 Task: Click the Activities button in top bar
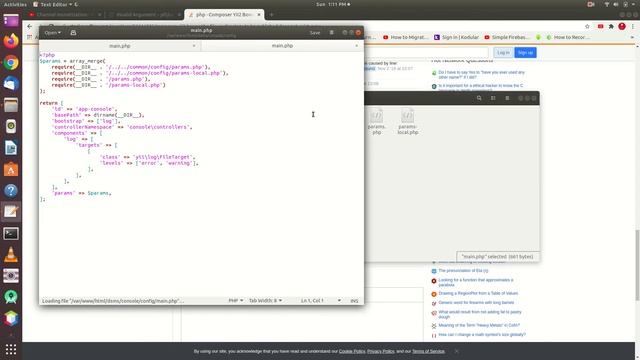pyautogui.click(x=15, y=4)
